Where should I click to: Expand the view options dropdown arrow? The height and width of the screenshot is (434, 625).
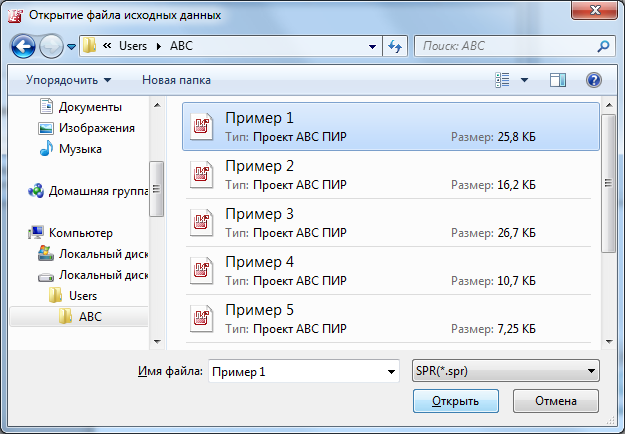coord(525,80)
